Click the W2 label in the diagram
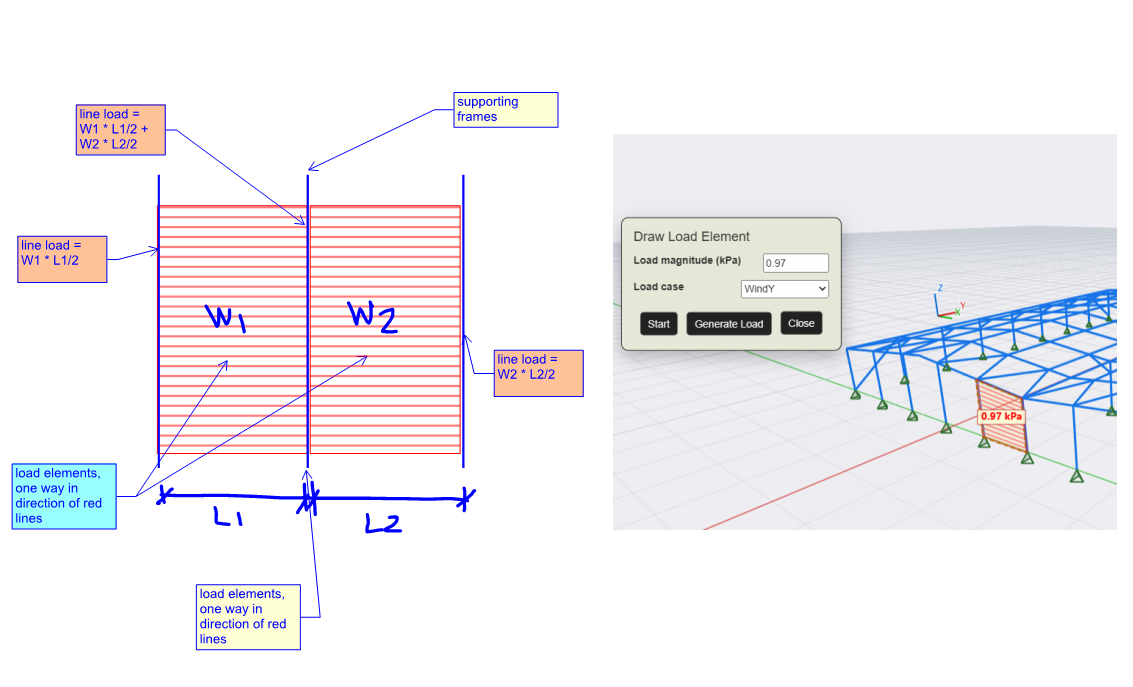 click(372, 317)
